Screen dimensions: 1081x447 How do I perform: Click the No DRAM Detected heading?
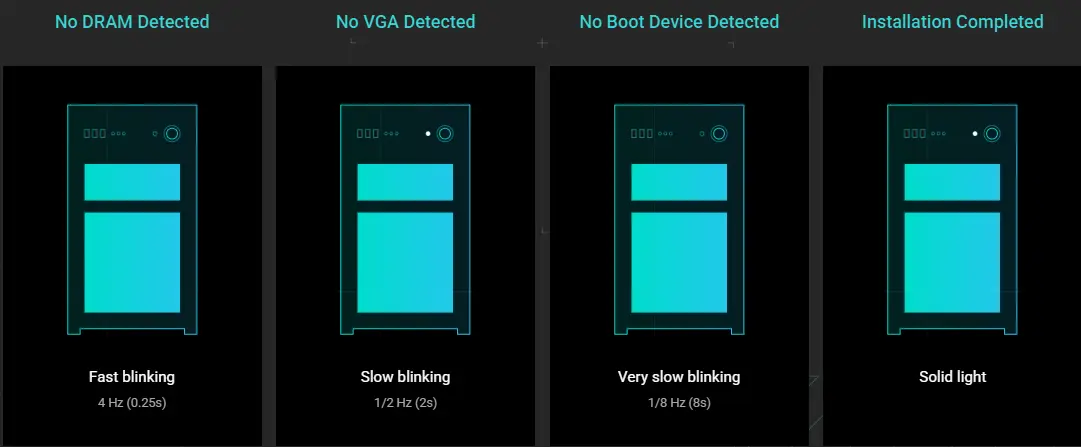[132, 21]
